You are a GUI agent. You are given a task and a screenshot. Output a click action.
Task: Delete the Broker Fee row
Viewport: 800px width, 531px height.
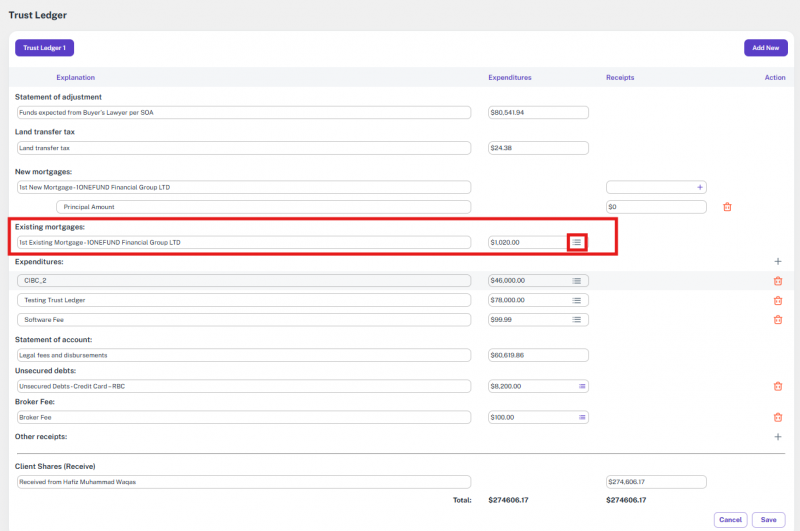[777, 417]
